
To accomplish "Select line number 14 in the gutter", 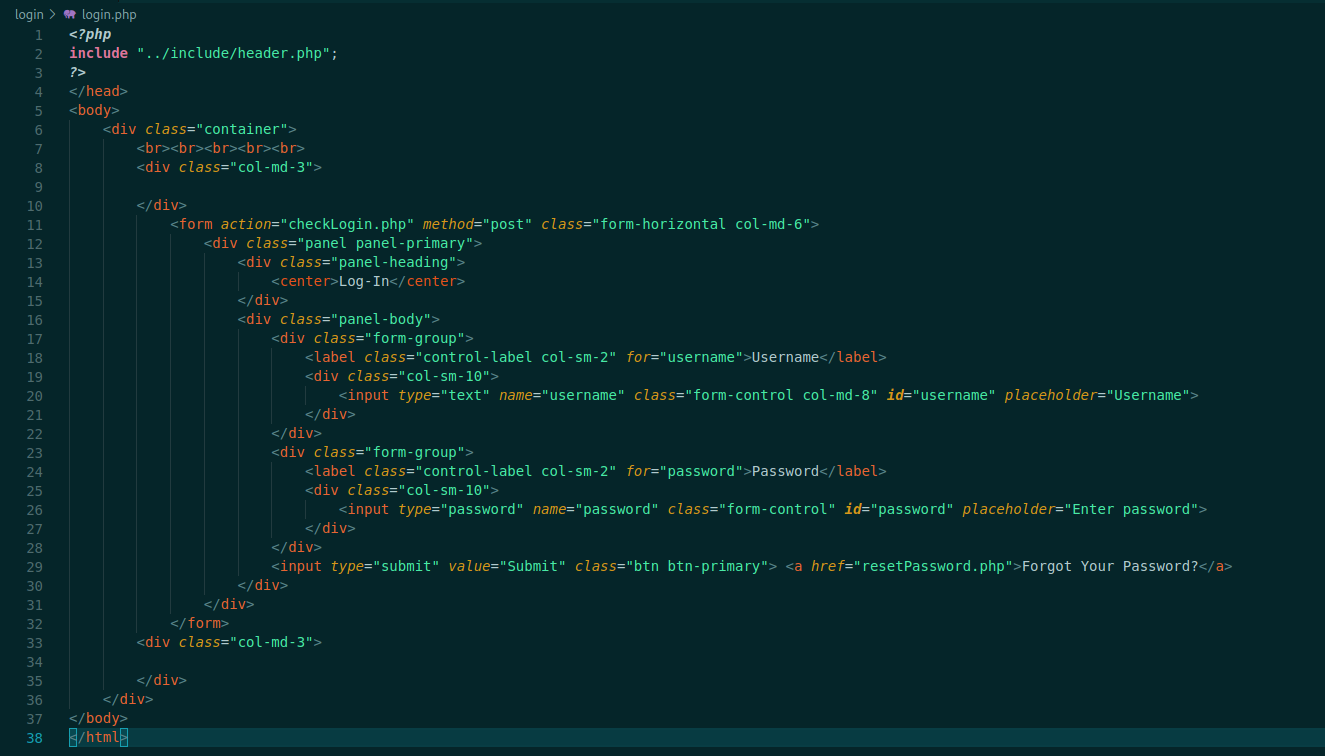I will pyautogui.click(x=35, y=281).
